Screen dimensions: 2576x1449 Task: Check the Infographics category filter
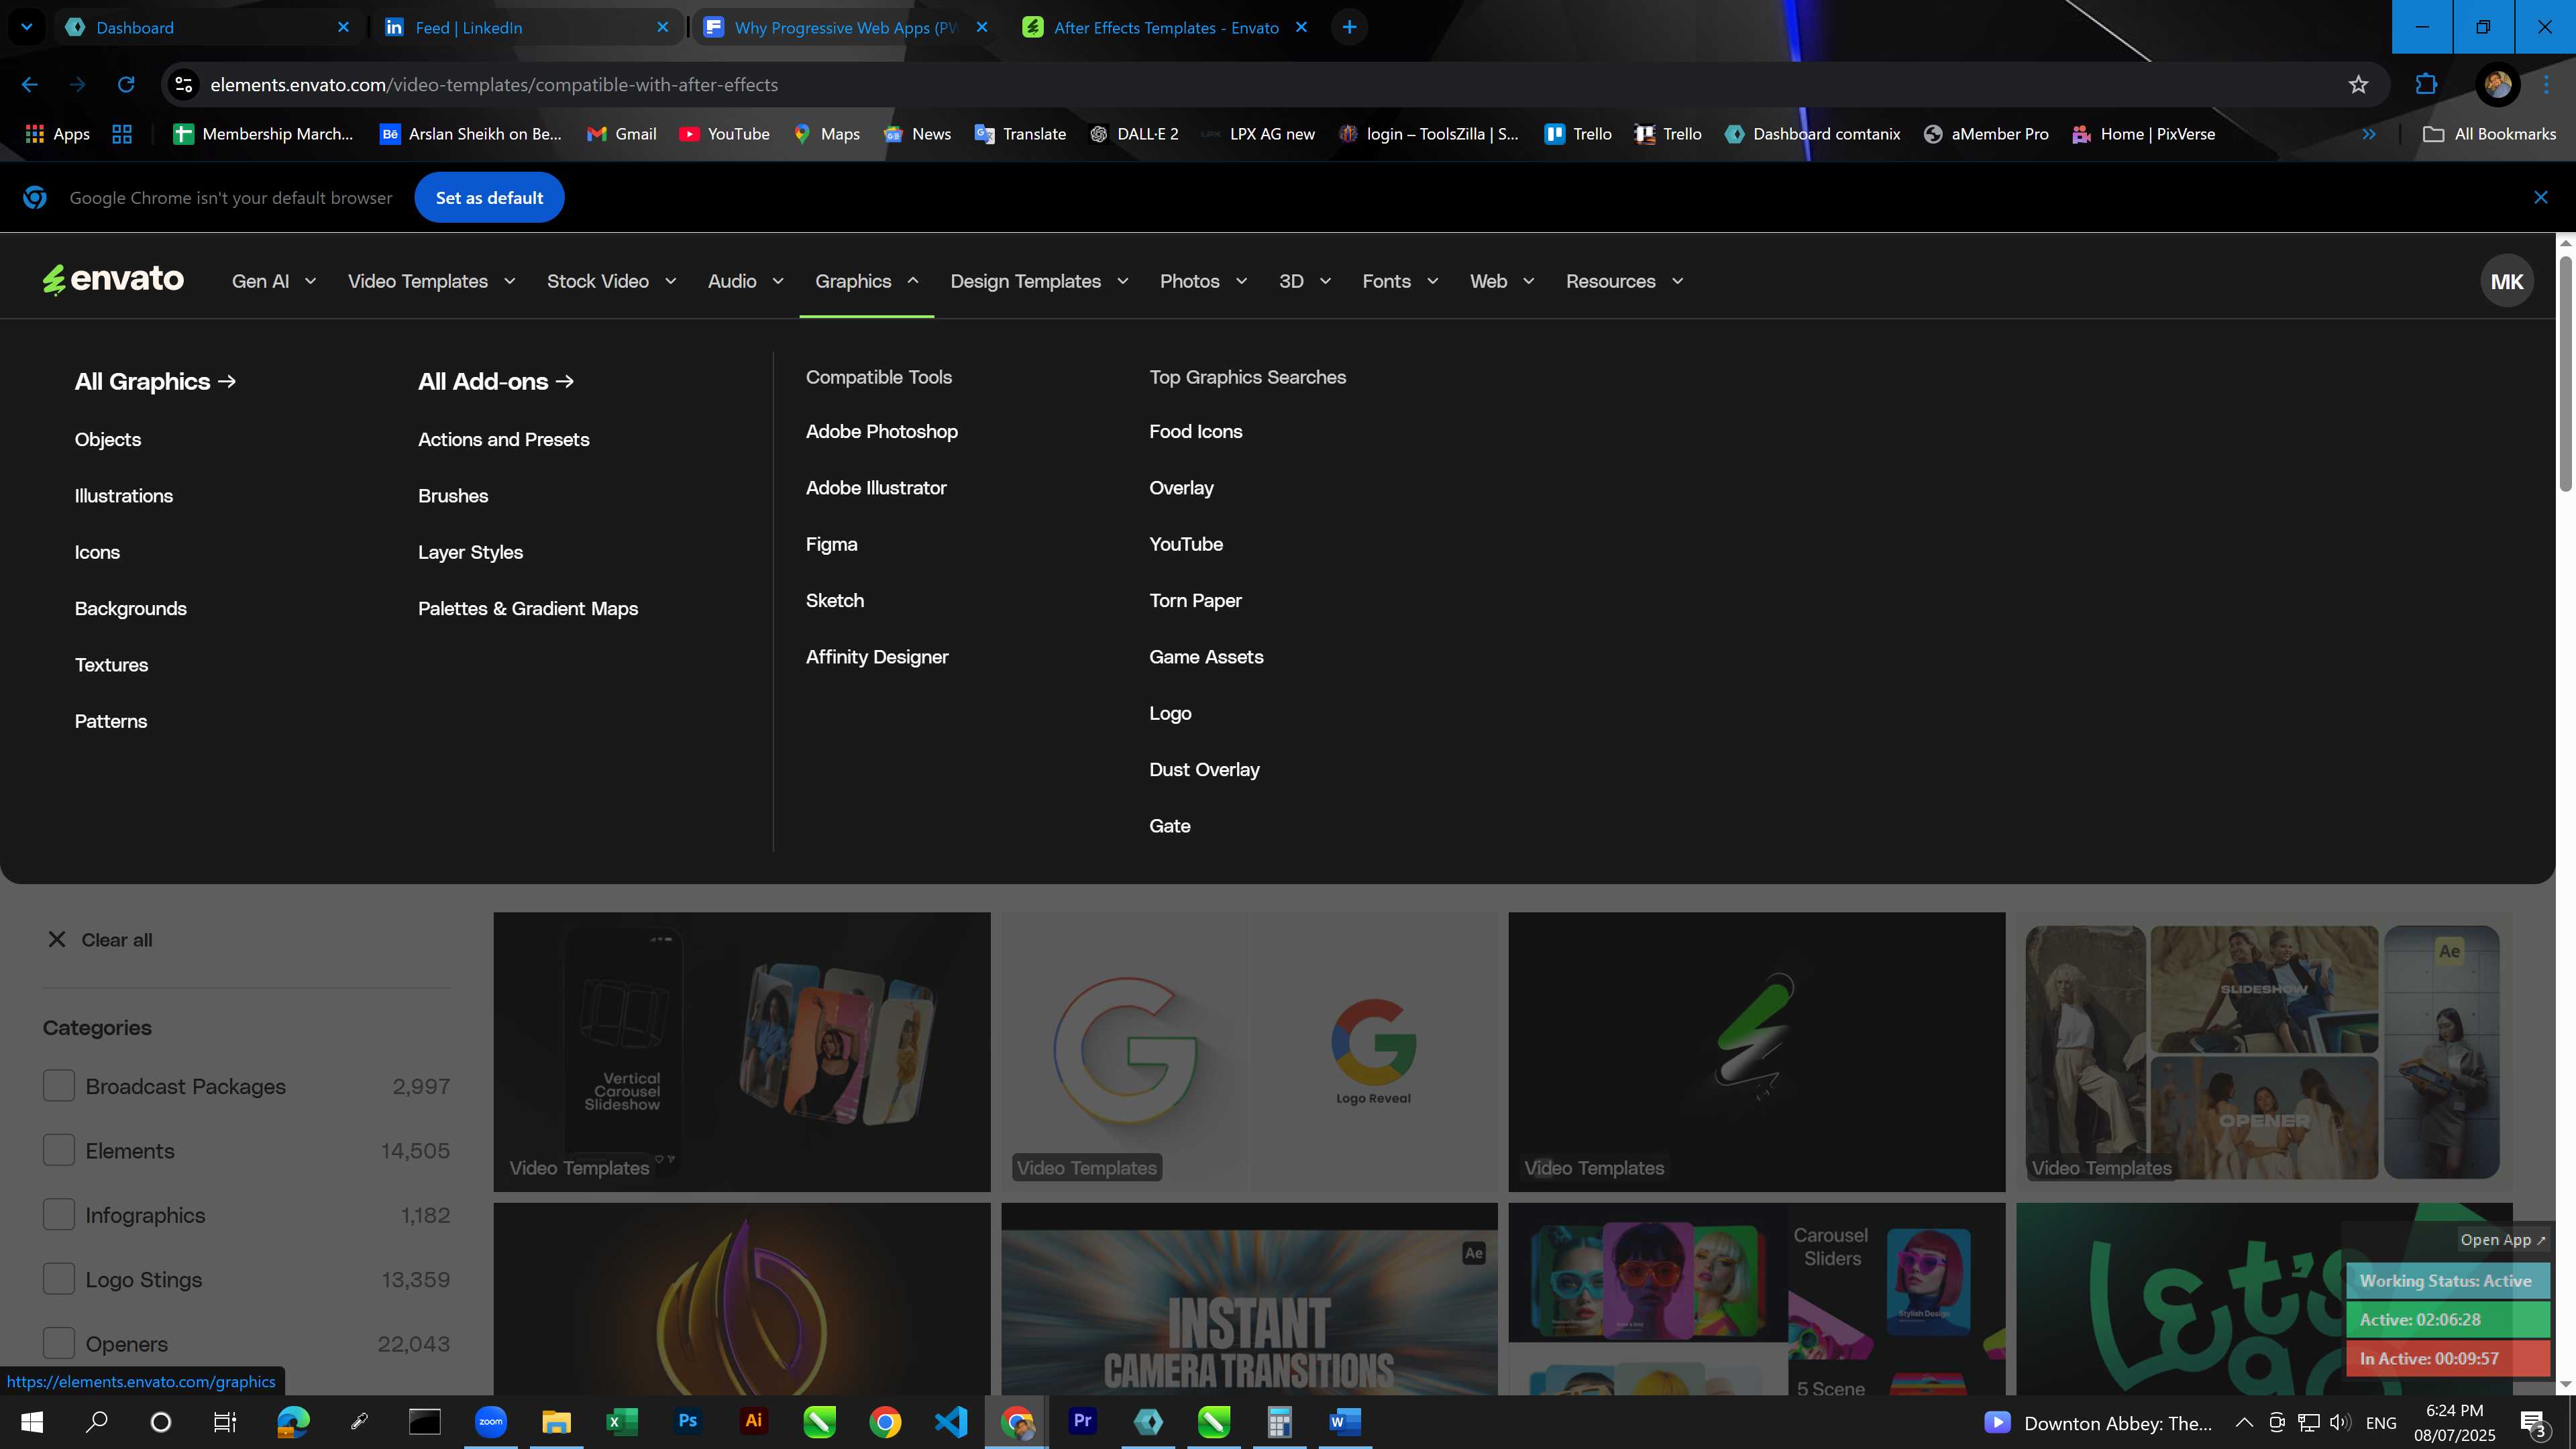59,1215
